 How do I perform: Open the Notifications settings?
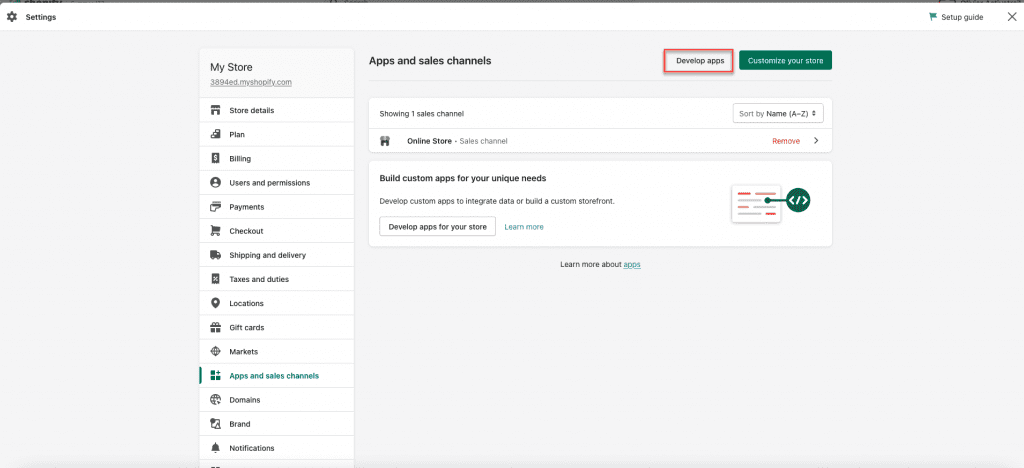(277, 448)
